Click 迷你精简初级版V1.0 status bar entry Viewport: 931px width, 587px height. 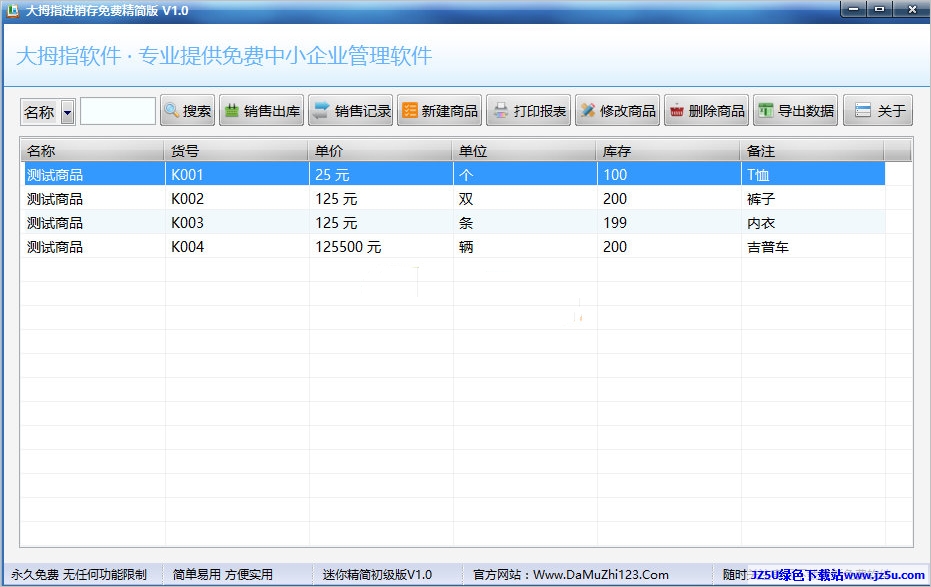377,575
